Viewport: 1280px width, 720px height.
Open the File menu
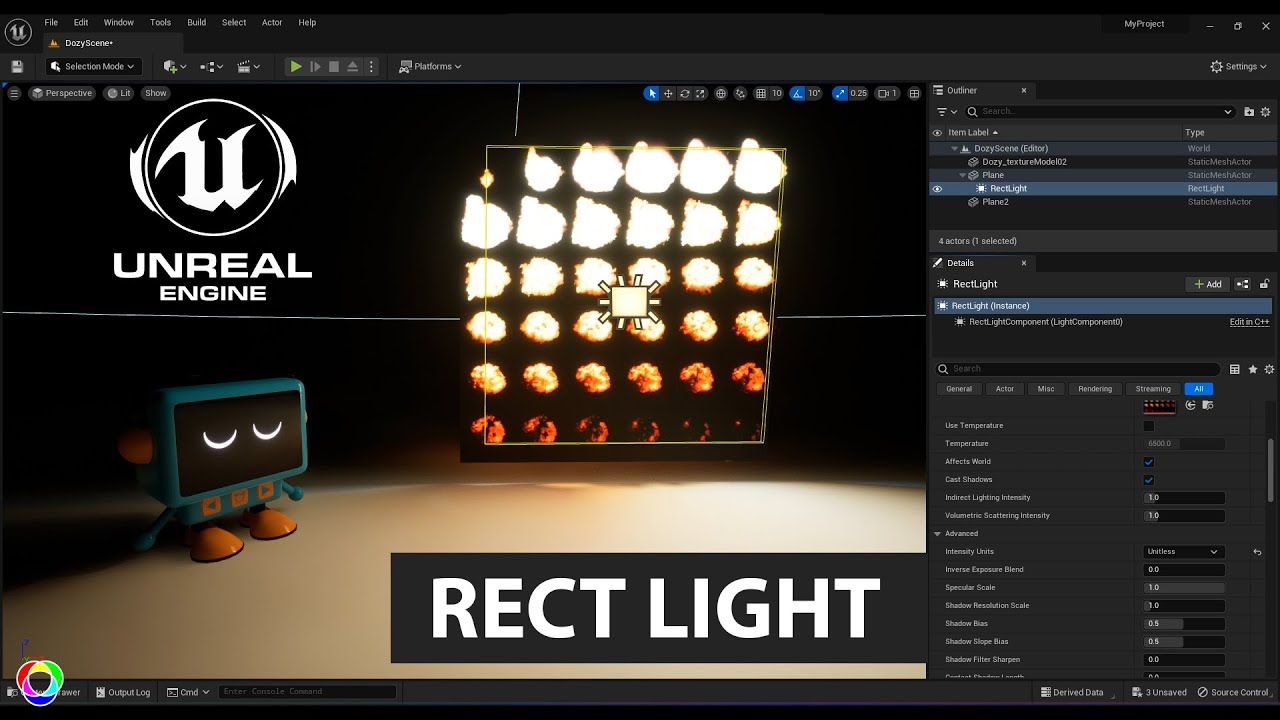click(x=51, y=22)
